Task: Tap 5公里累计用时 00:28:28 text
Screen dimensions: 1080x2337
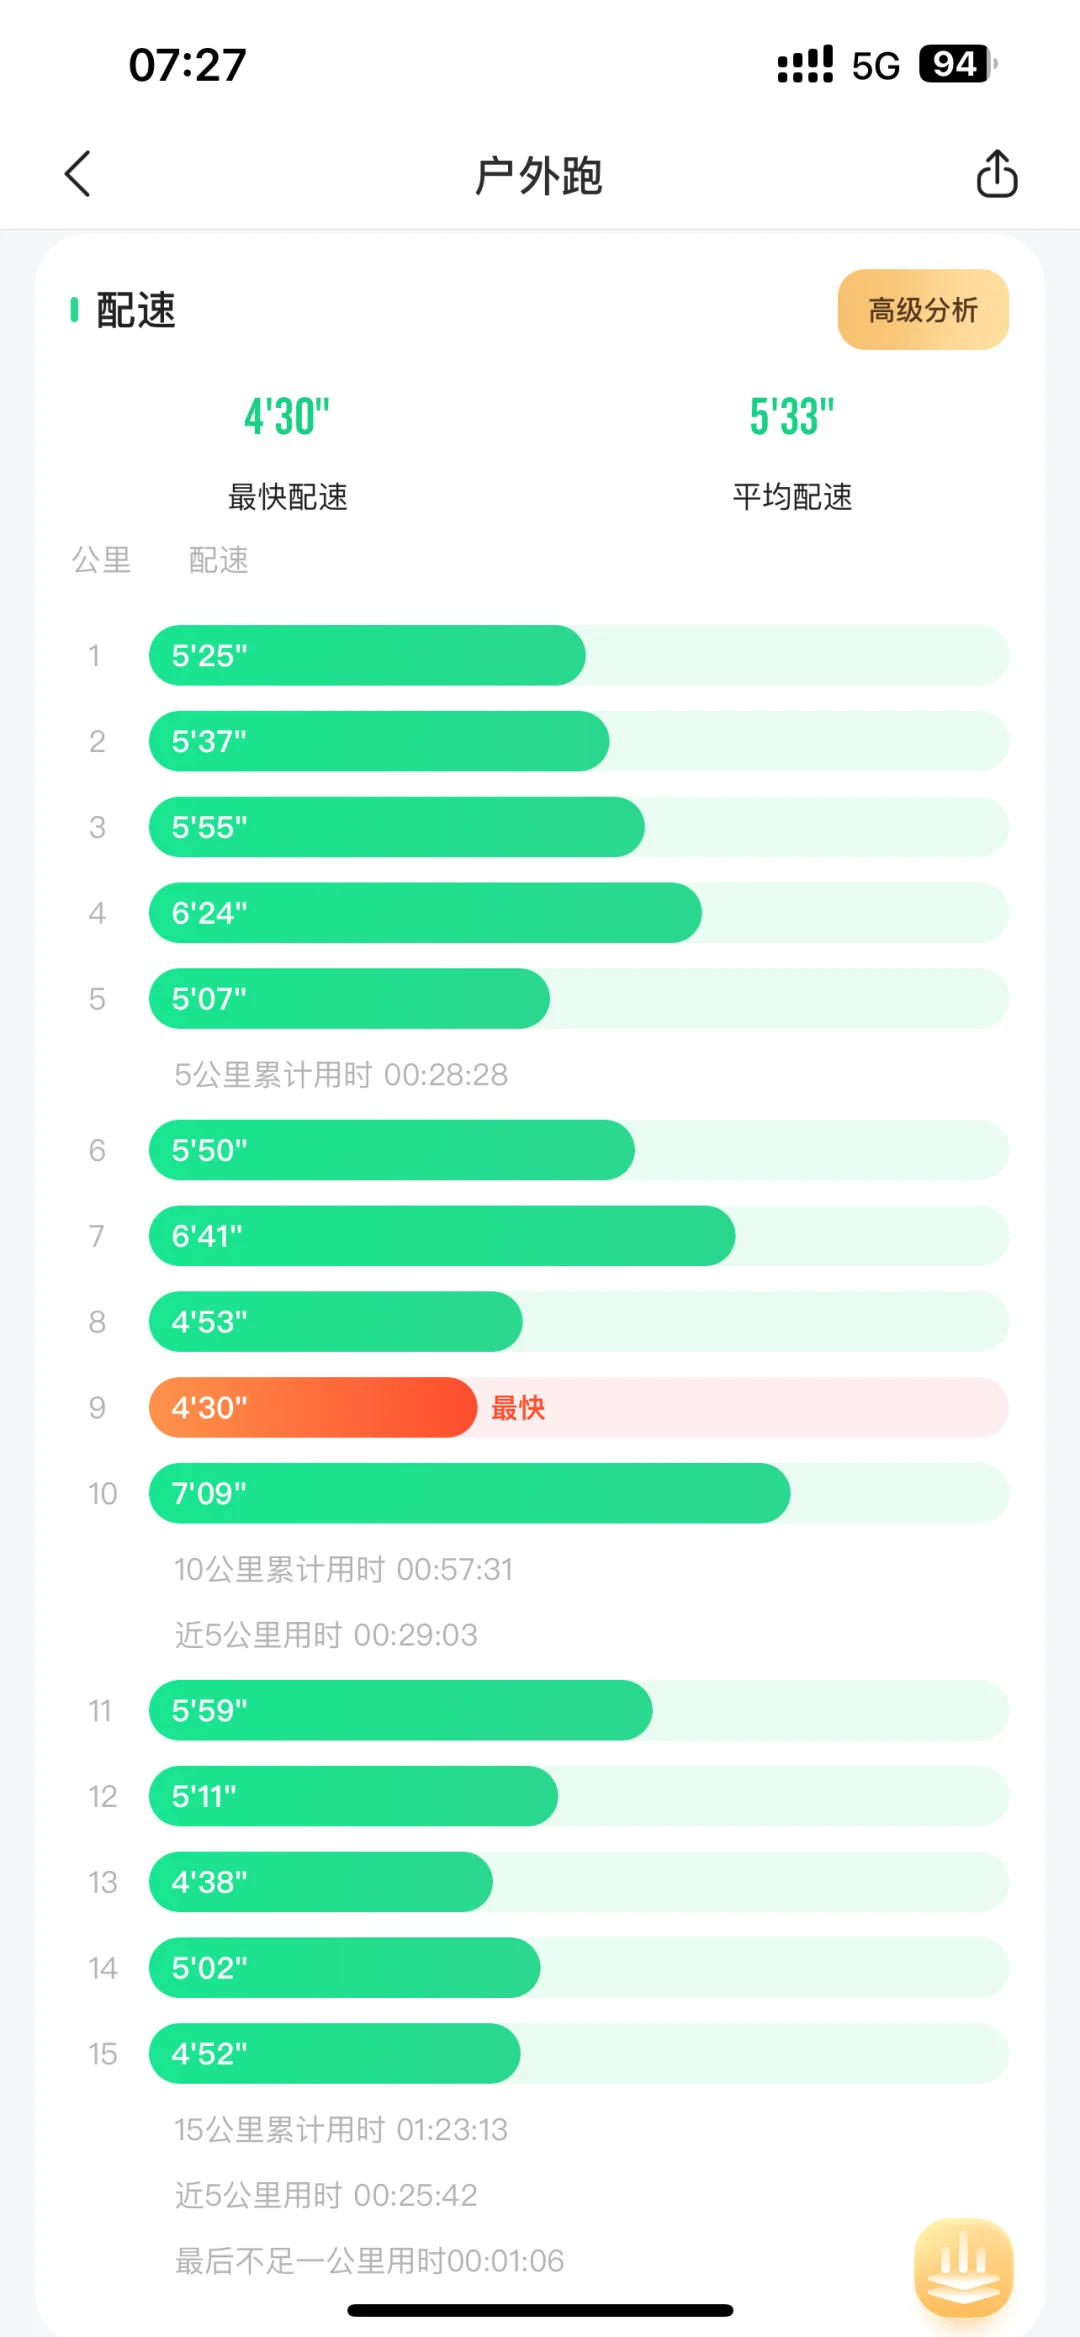Action: [341, 1075]
